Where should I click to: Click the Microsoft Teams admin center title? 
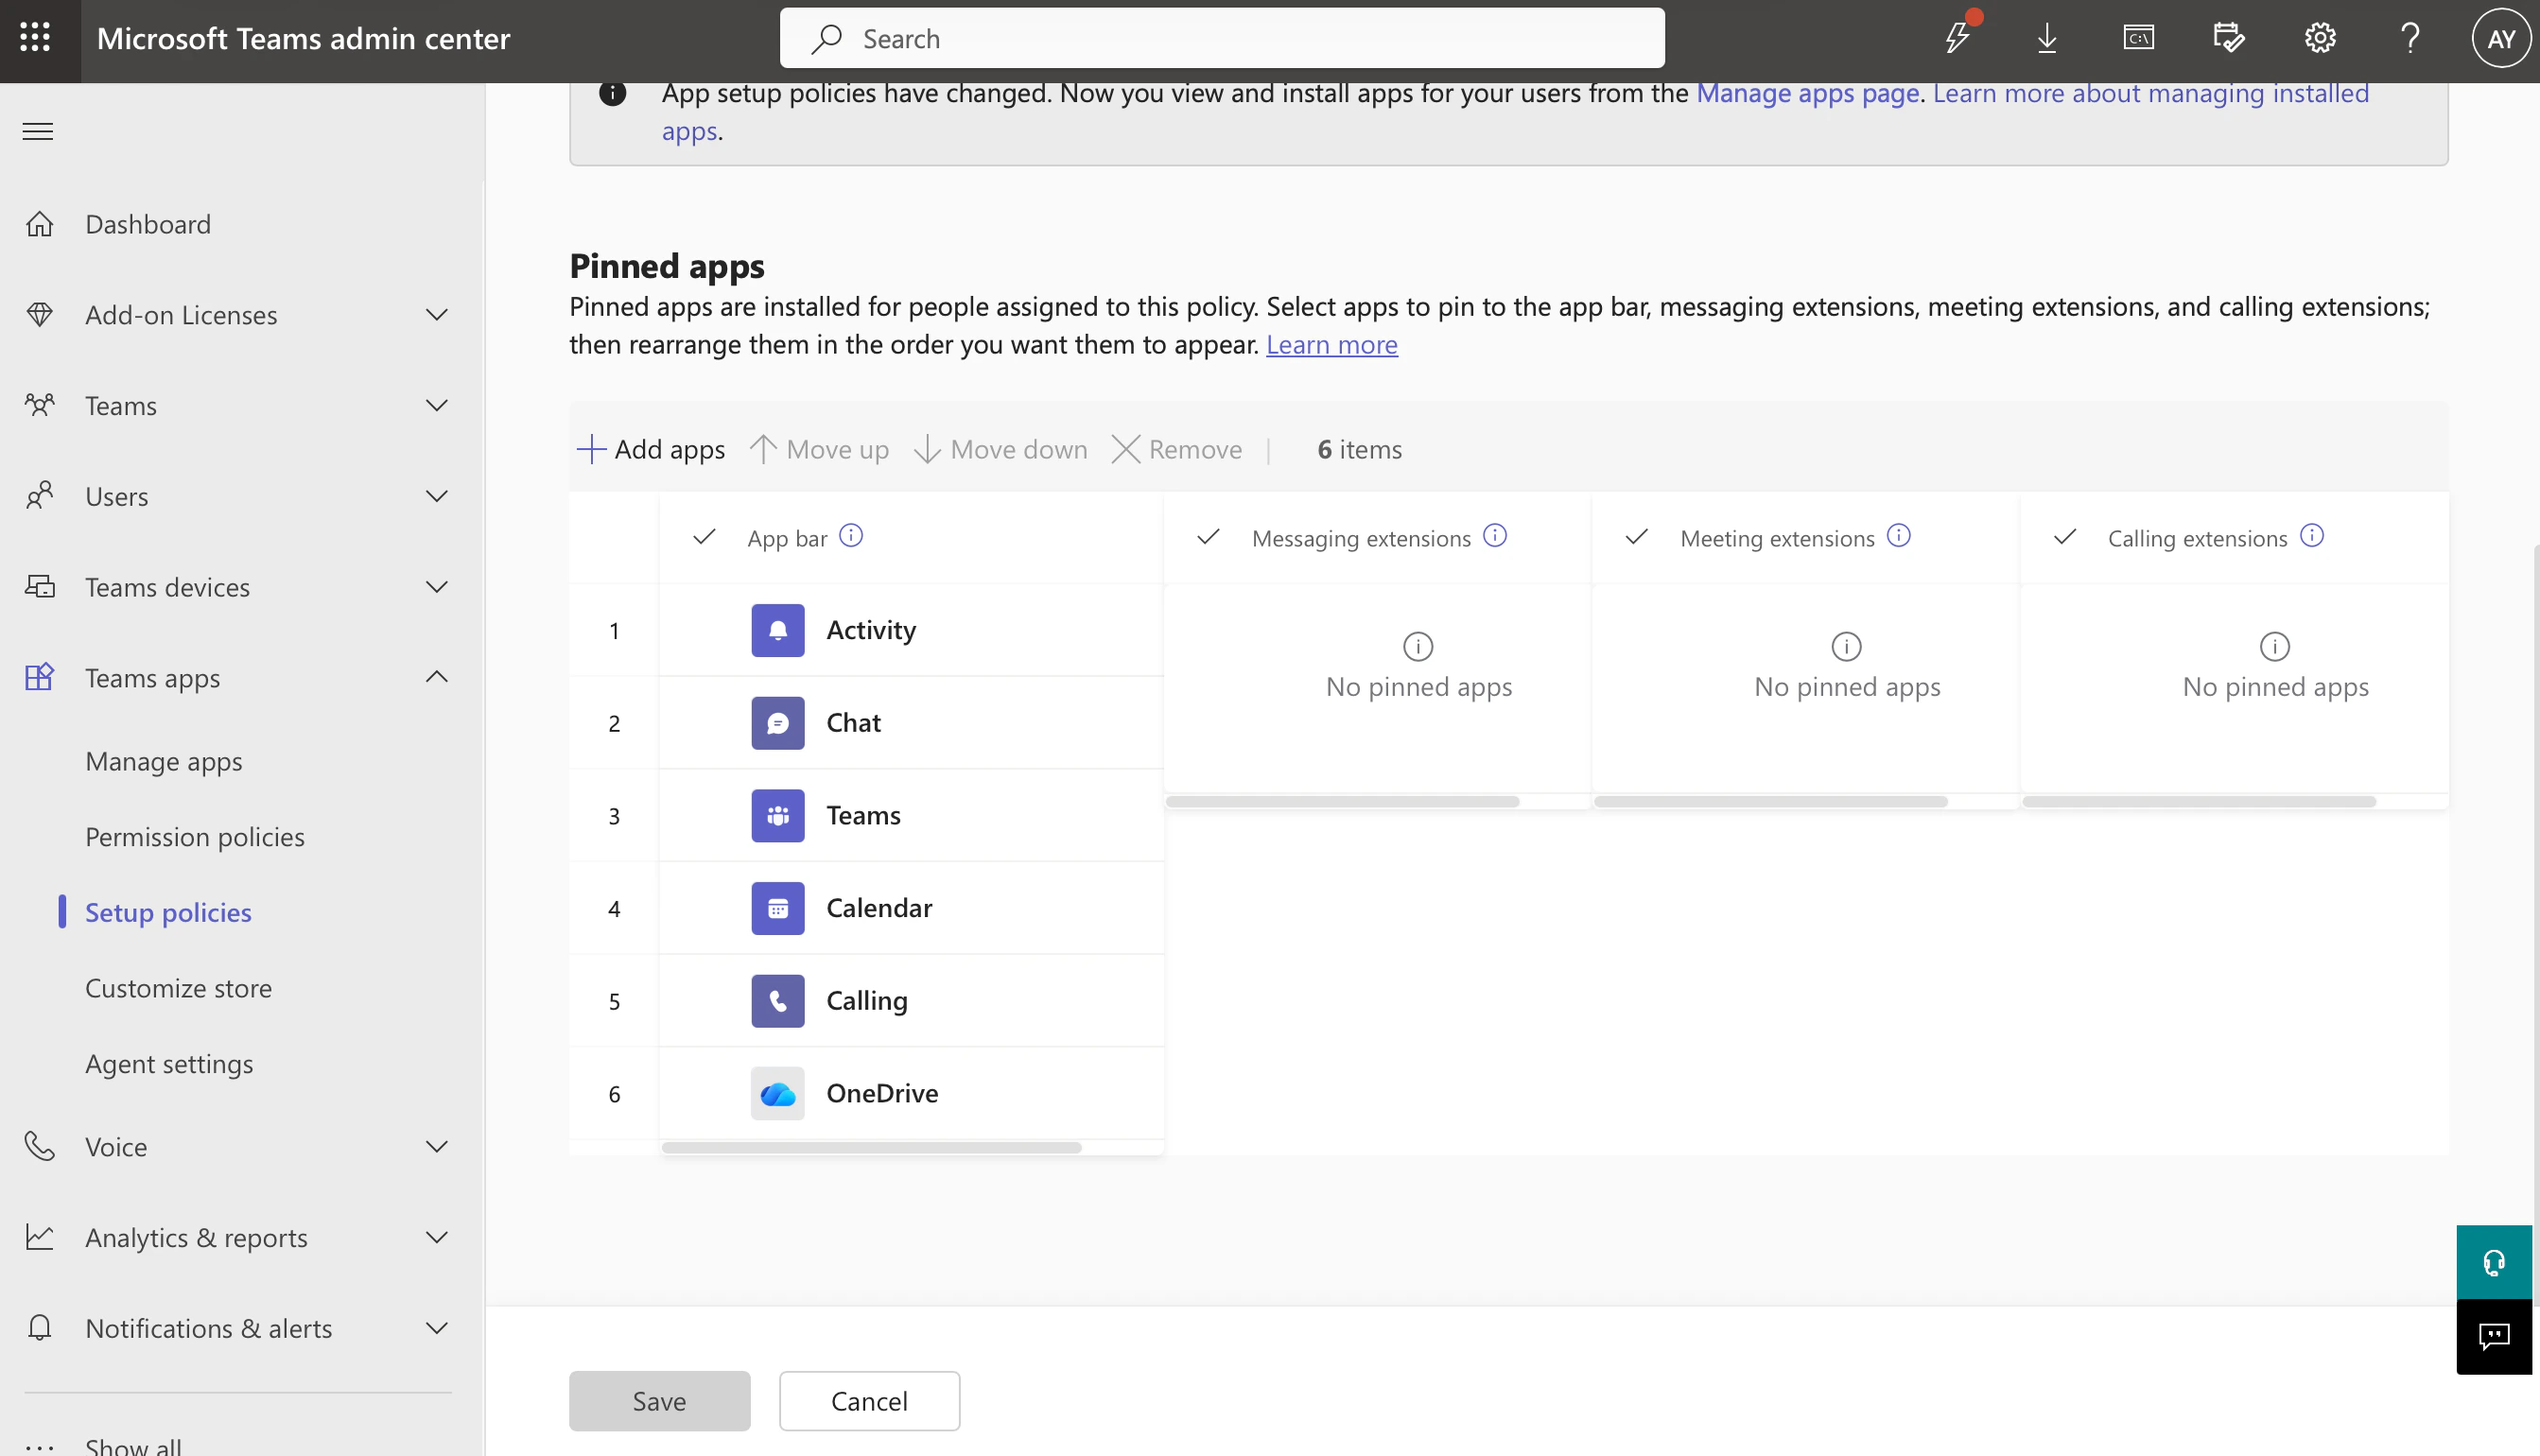click(303, 38)
